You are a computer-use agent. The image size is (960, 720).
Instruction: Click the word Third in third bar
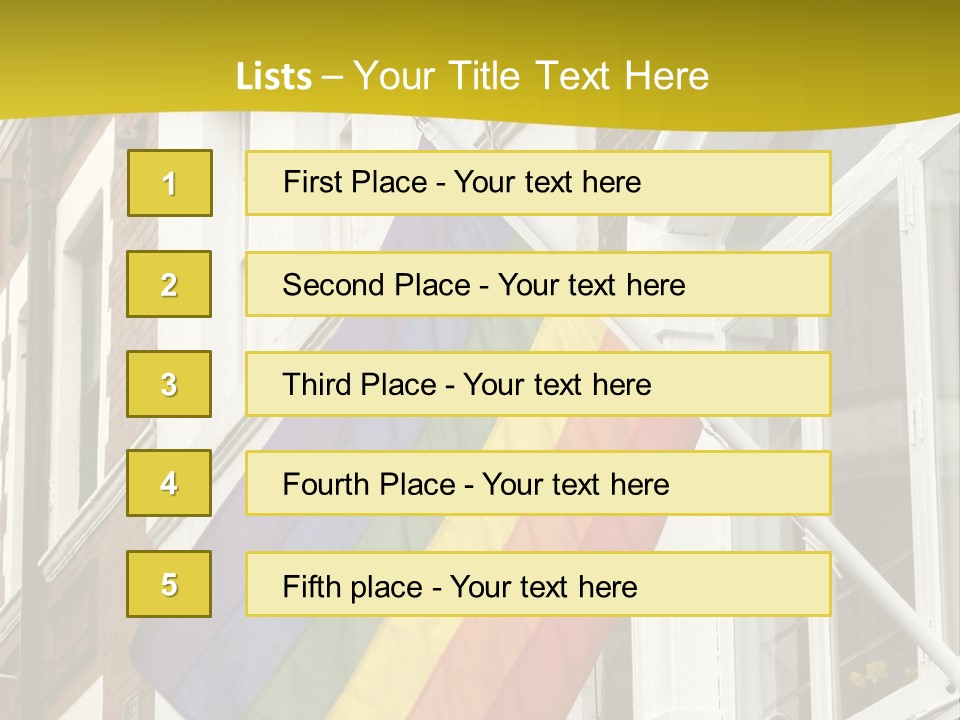[316, 384]
